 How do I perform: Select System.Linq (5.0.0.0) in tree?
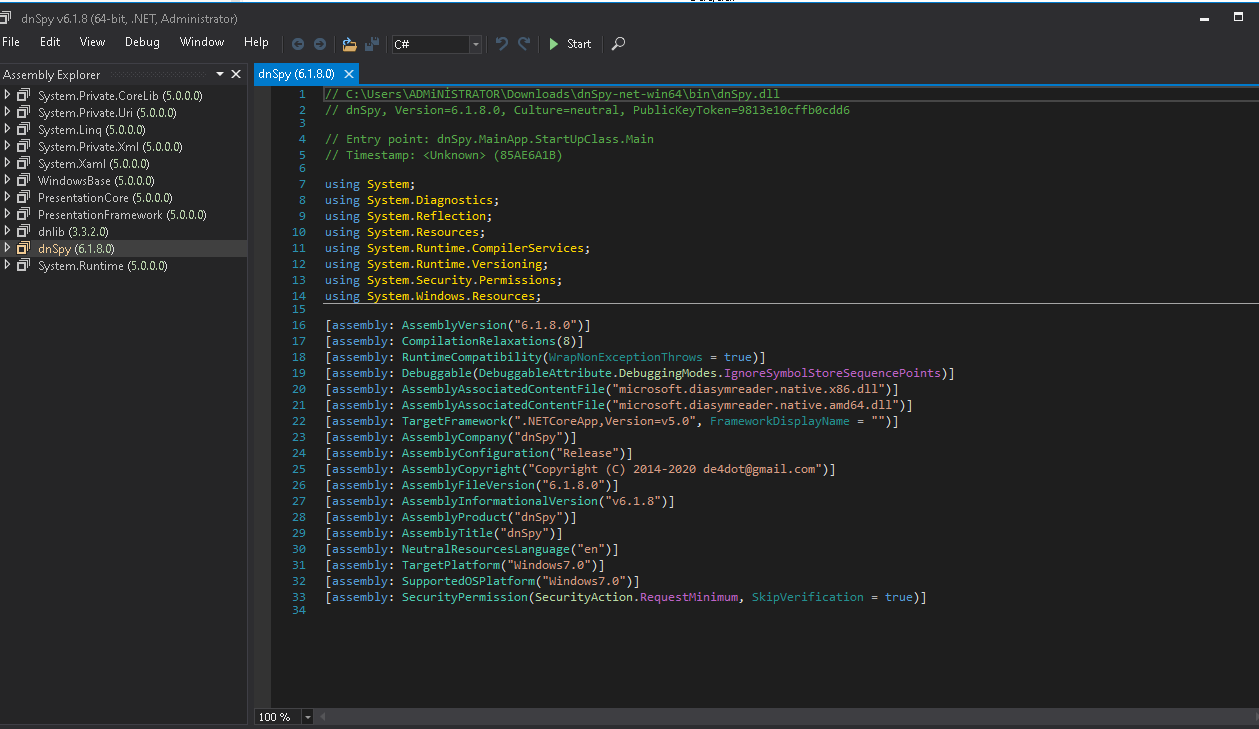tap(92, 130)
